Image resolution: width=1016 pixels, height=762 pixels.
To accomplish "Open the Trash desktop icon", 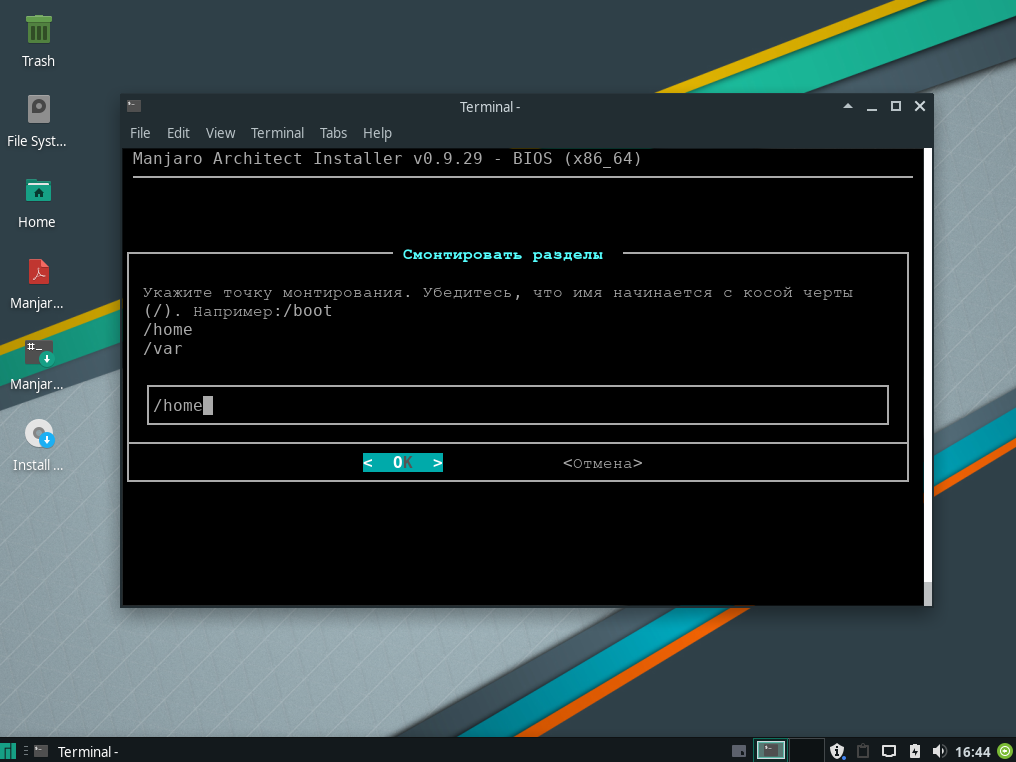I will [x=38, y=30].
